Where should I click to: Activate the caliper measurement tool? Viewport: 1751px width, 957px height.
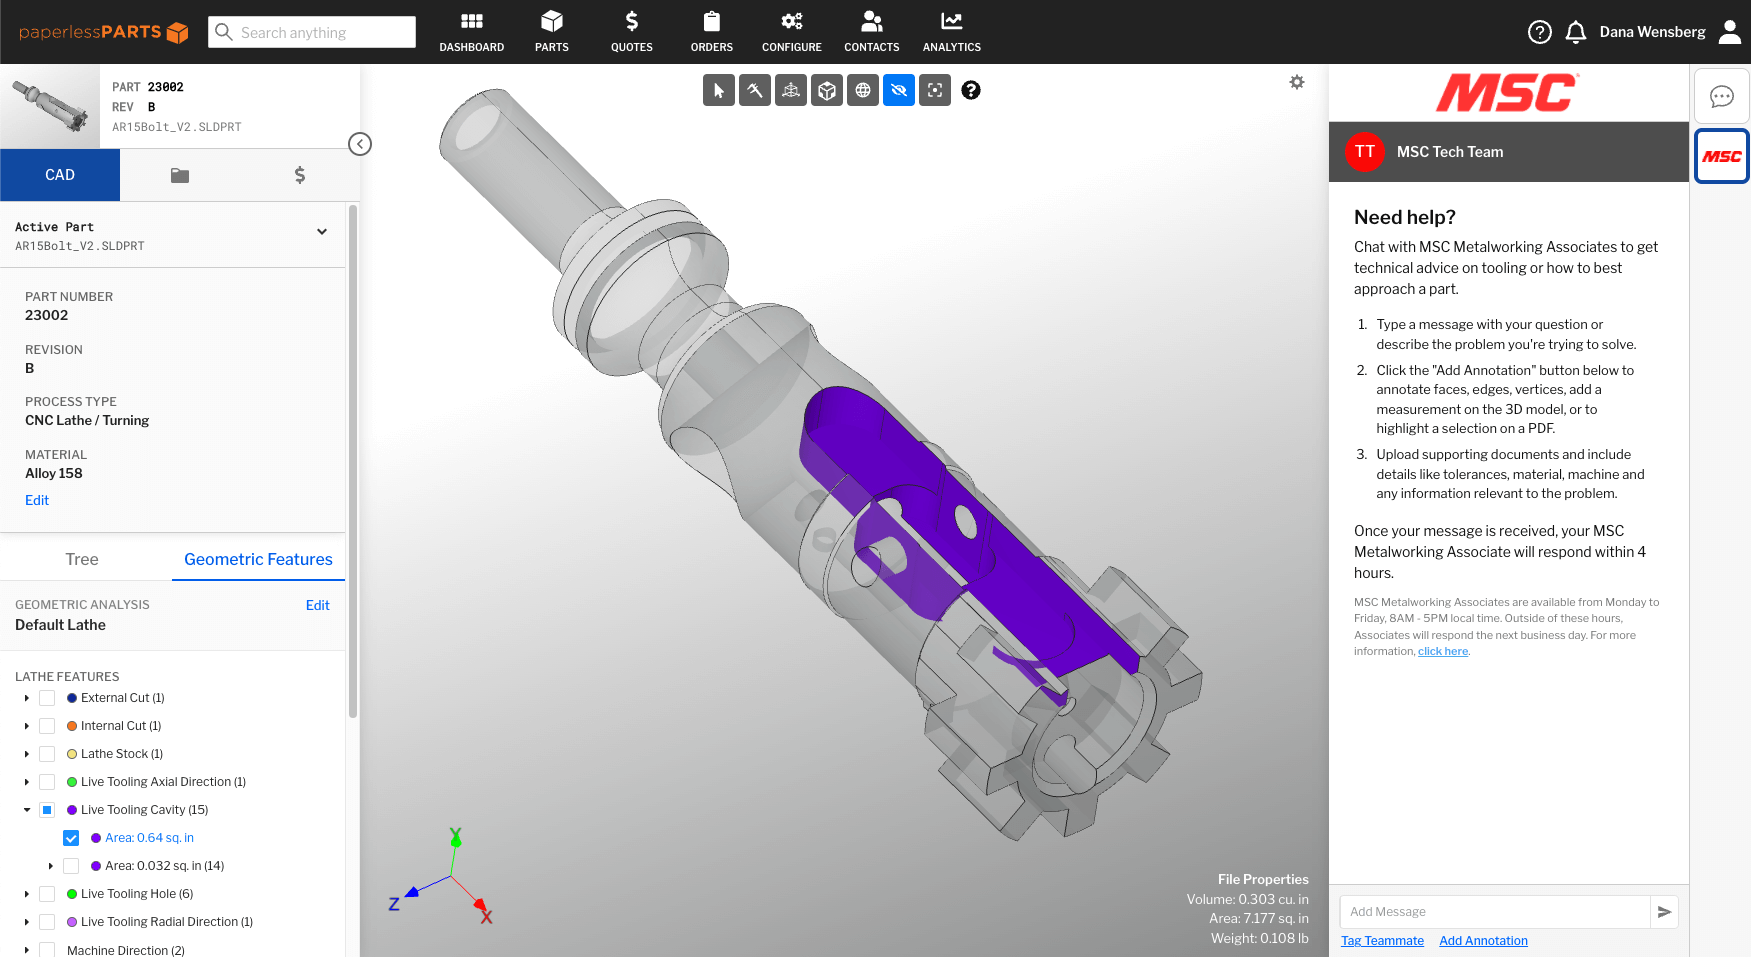click(754, 90)
